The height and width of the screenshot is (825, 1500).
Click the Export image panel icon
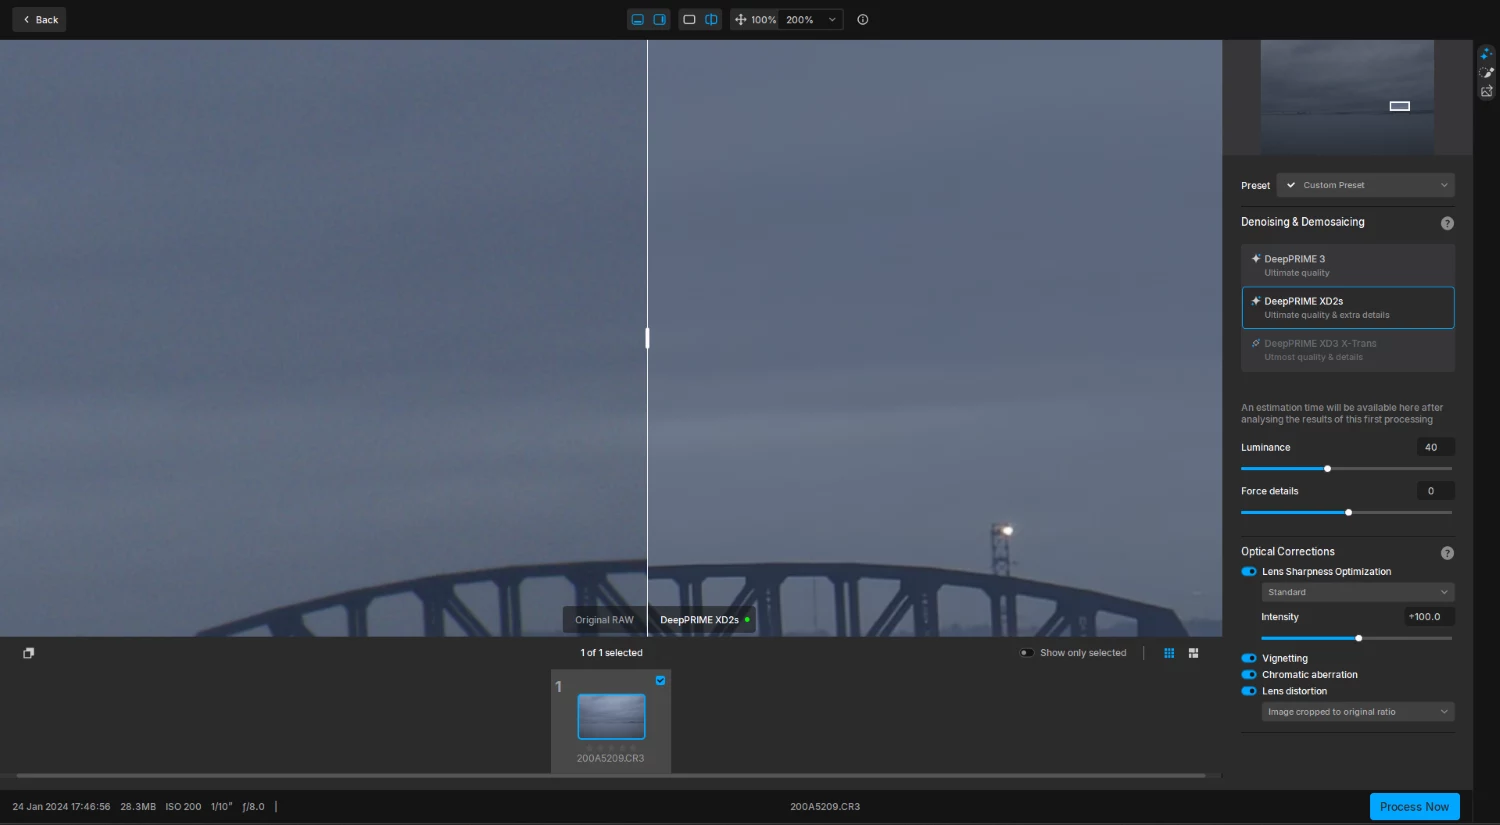1486,90
